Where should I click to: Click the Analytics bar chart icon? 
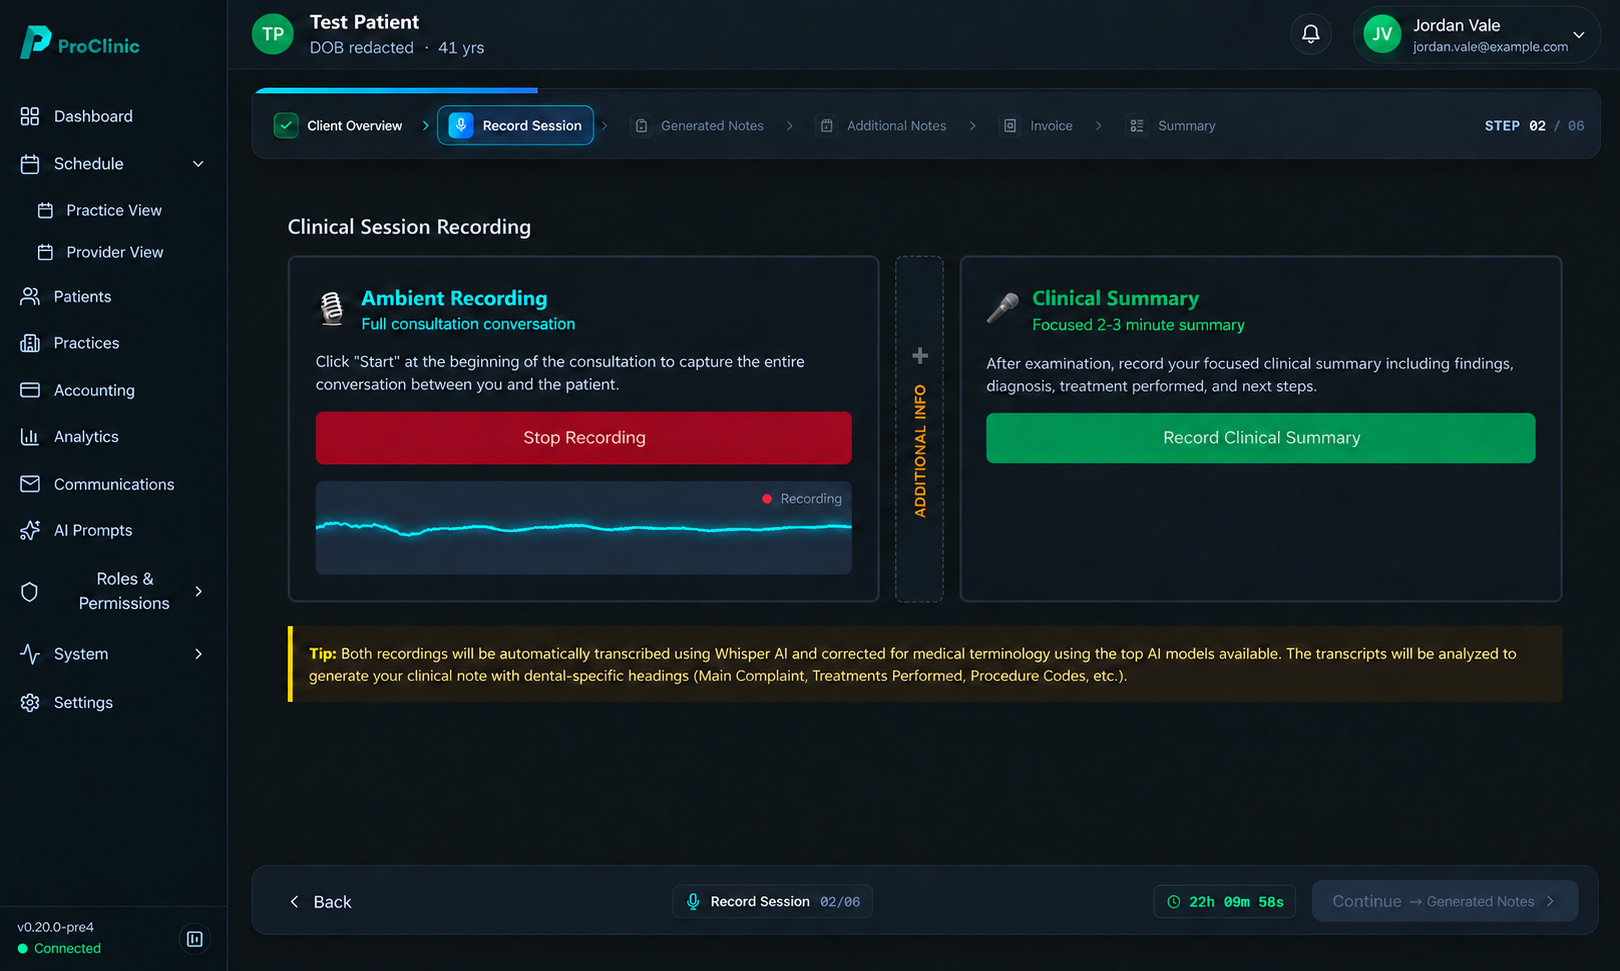(30, 437)
